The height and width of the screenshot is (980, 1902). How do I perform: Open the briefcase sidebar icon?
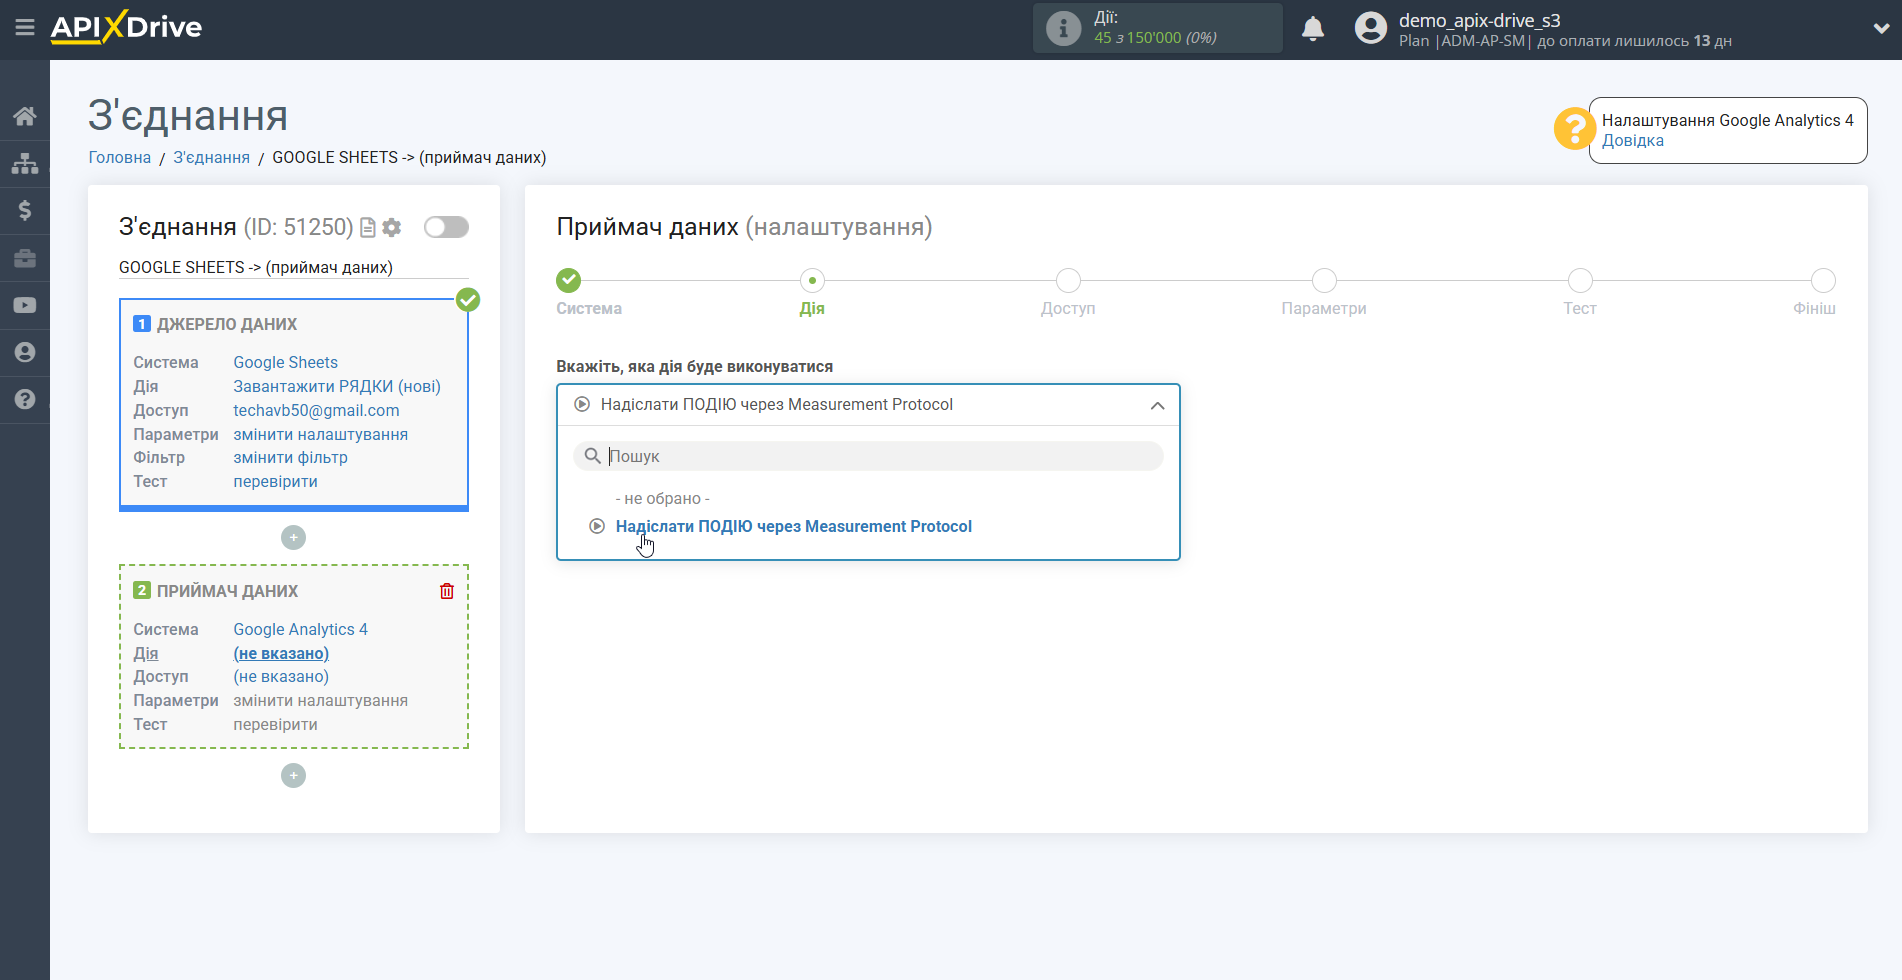click(x=25, y=258)
